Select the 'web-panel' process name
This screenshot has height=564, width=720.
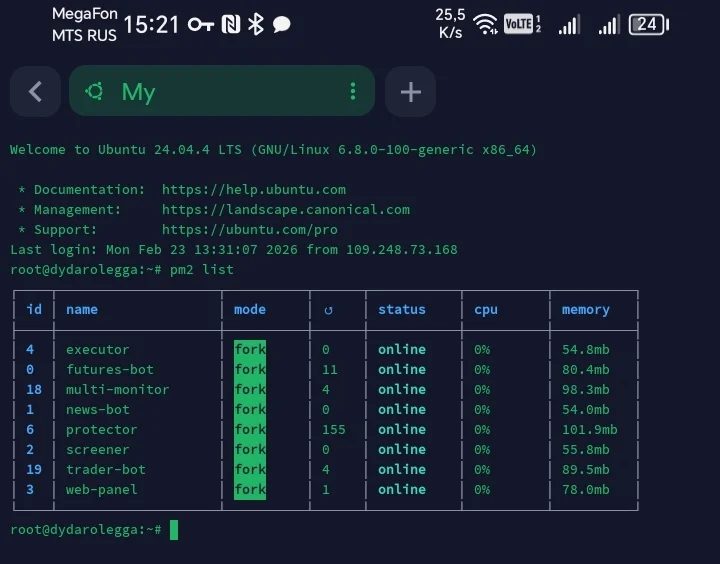point(101,490)
